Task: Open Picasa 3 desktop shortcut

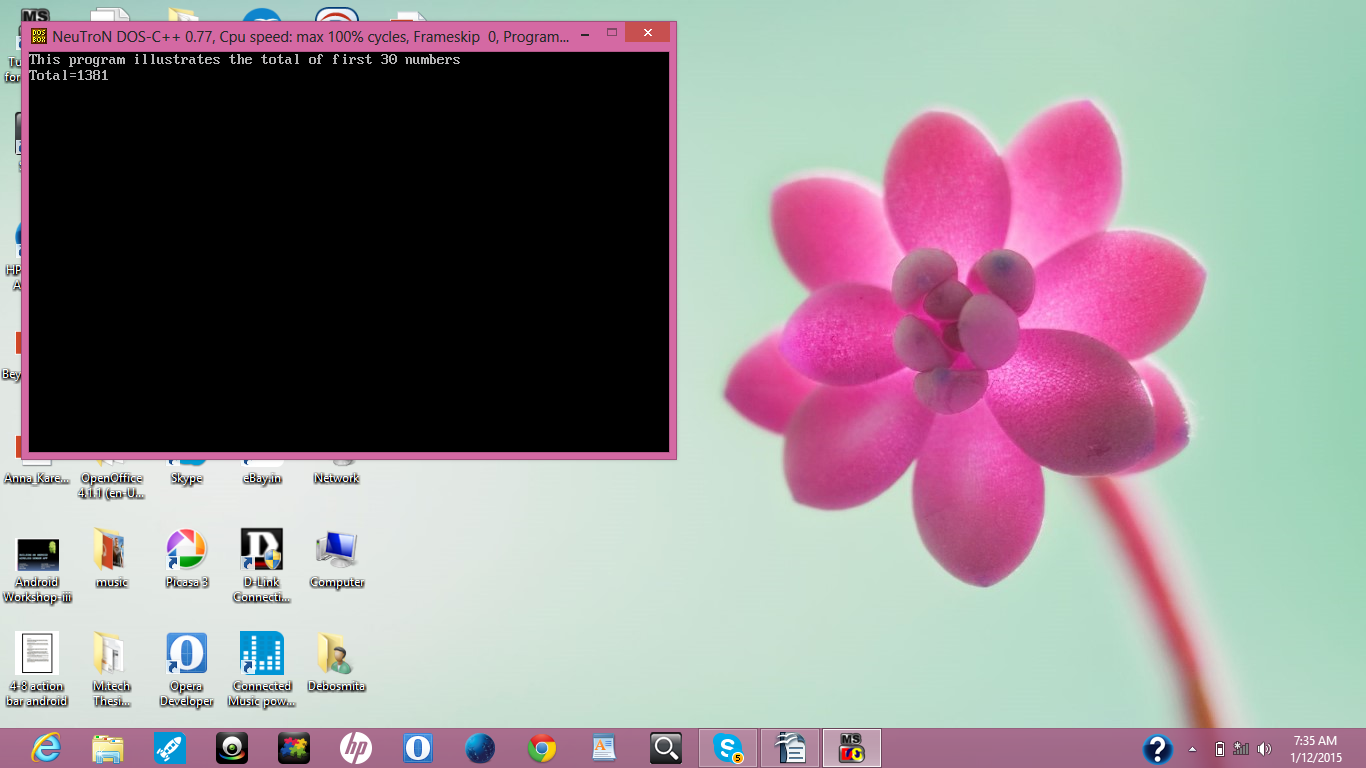Action: 186,550
